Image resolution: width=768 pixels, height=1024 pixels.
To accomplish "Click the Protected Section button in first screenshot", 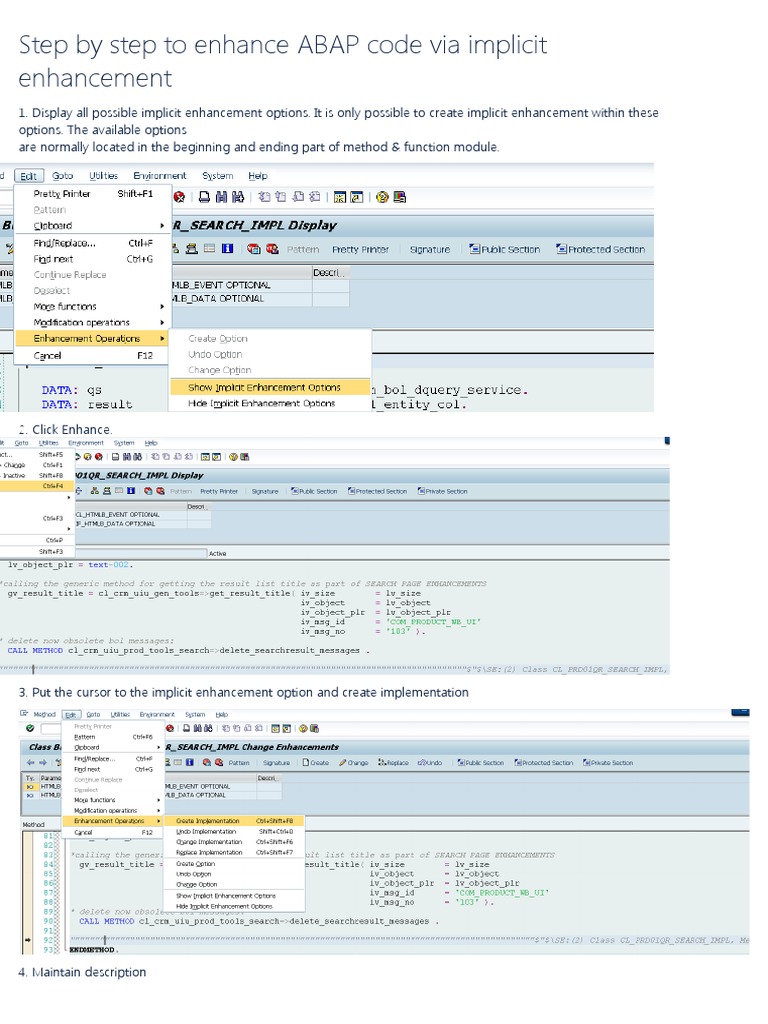I will 600,249.
